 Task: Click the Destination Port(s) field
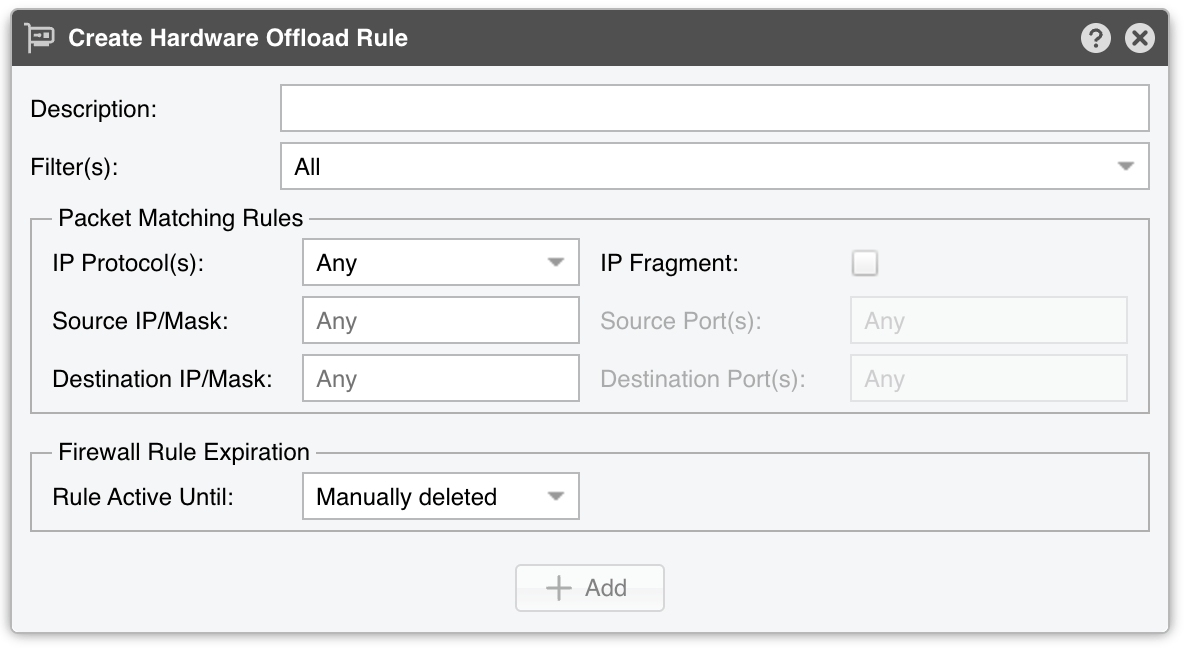click(988, 378)
